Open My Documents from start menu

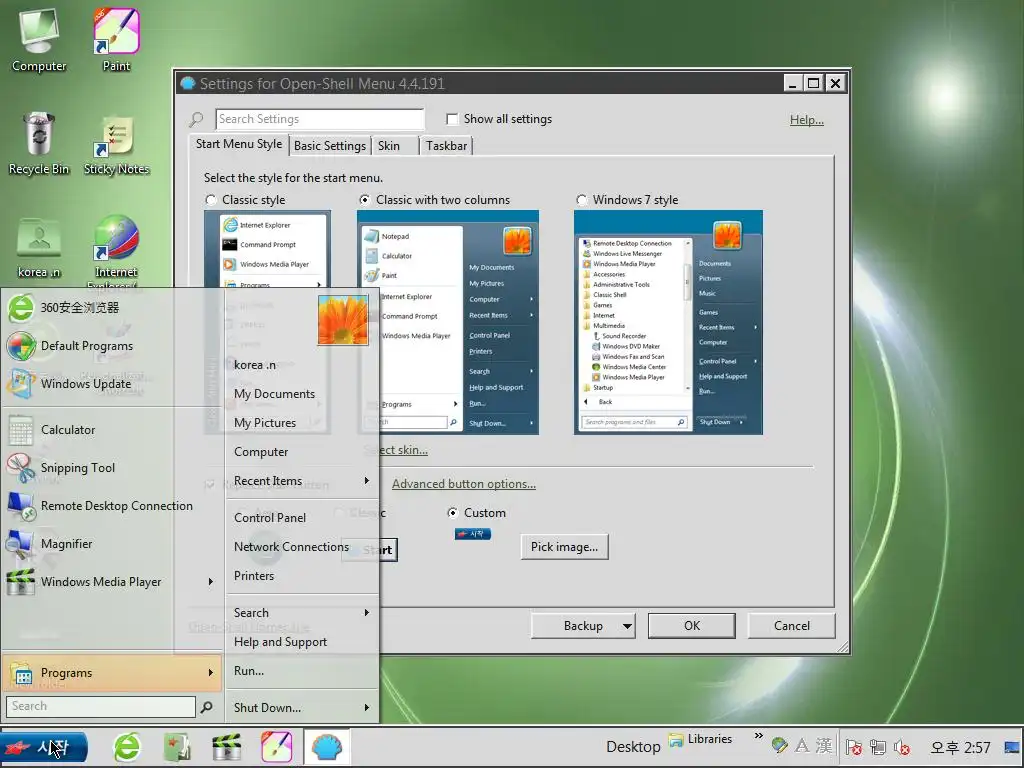click(302, 394)
